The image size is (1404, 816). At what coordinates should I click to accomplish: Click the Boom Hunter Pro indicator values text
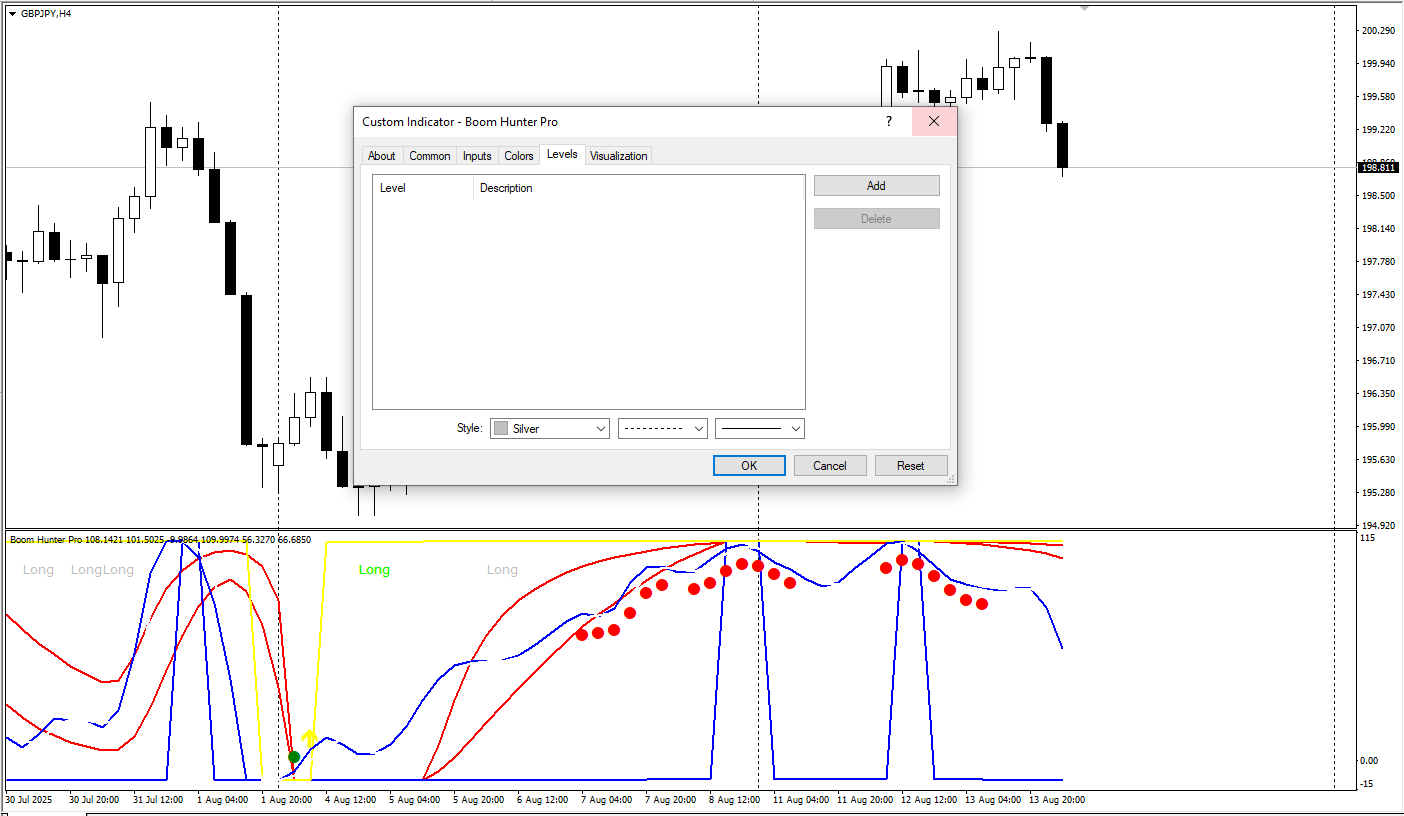[x=160, y=540]
